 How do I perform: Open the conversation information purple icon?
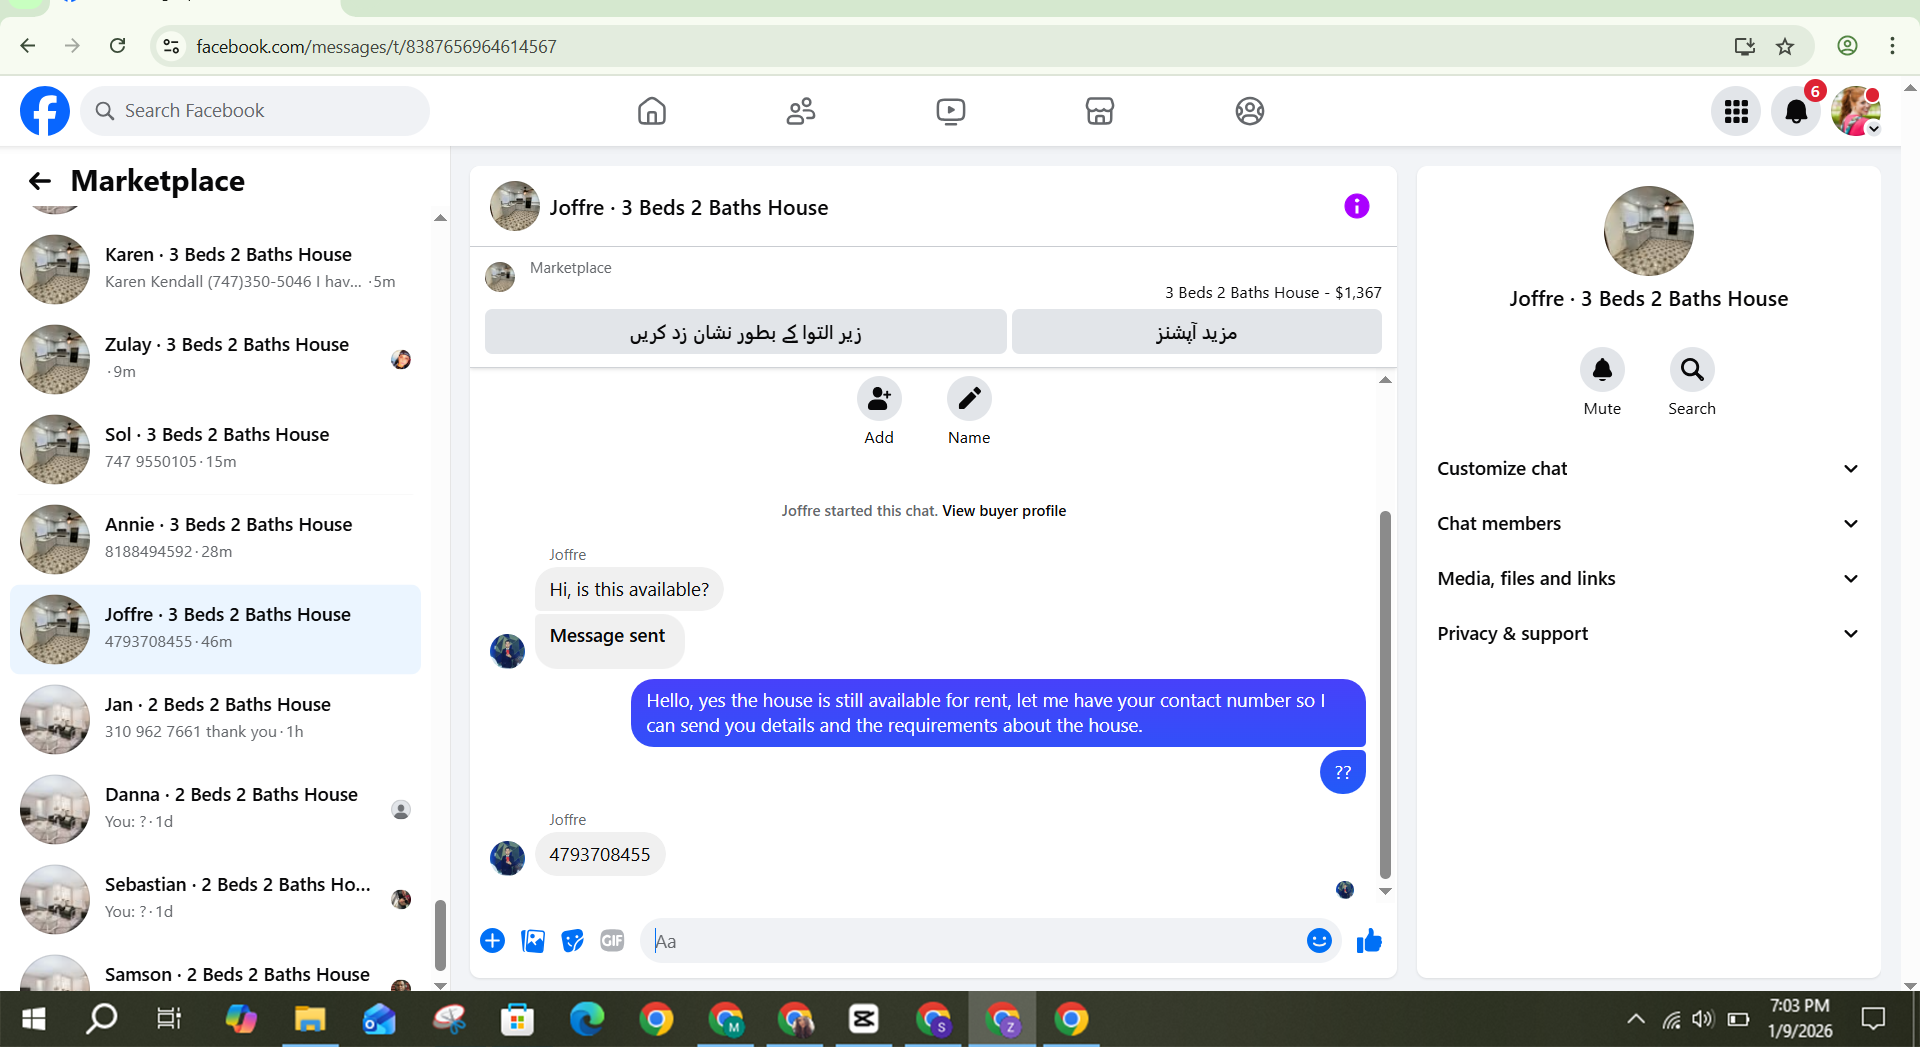click(x=1356, y=206)
